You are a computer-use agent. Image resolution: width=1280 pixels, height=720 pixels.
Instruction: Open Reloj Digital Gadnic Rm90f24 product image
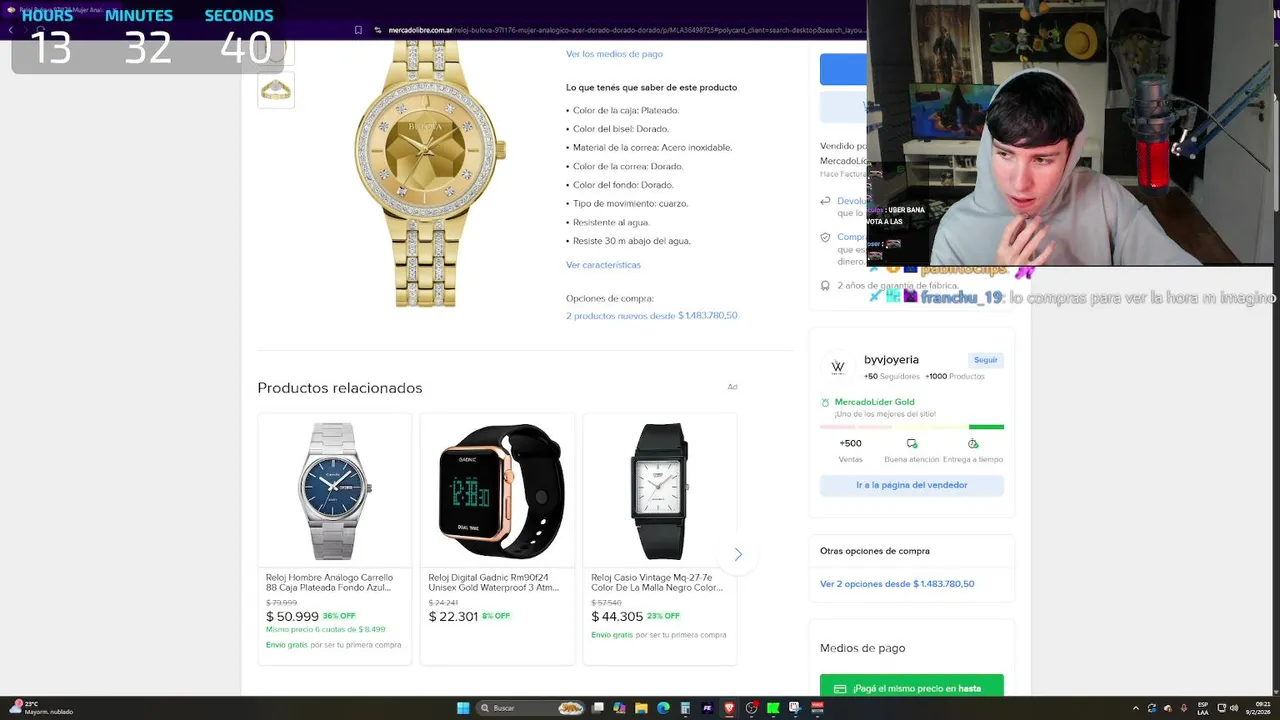tap(498, 490)
